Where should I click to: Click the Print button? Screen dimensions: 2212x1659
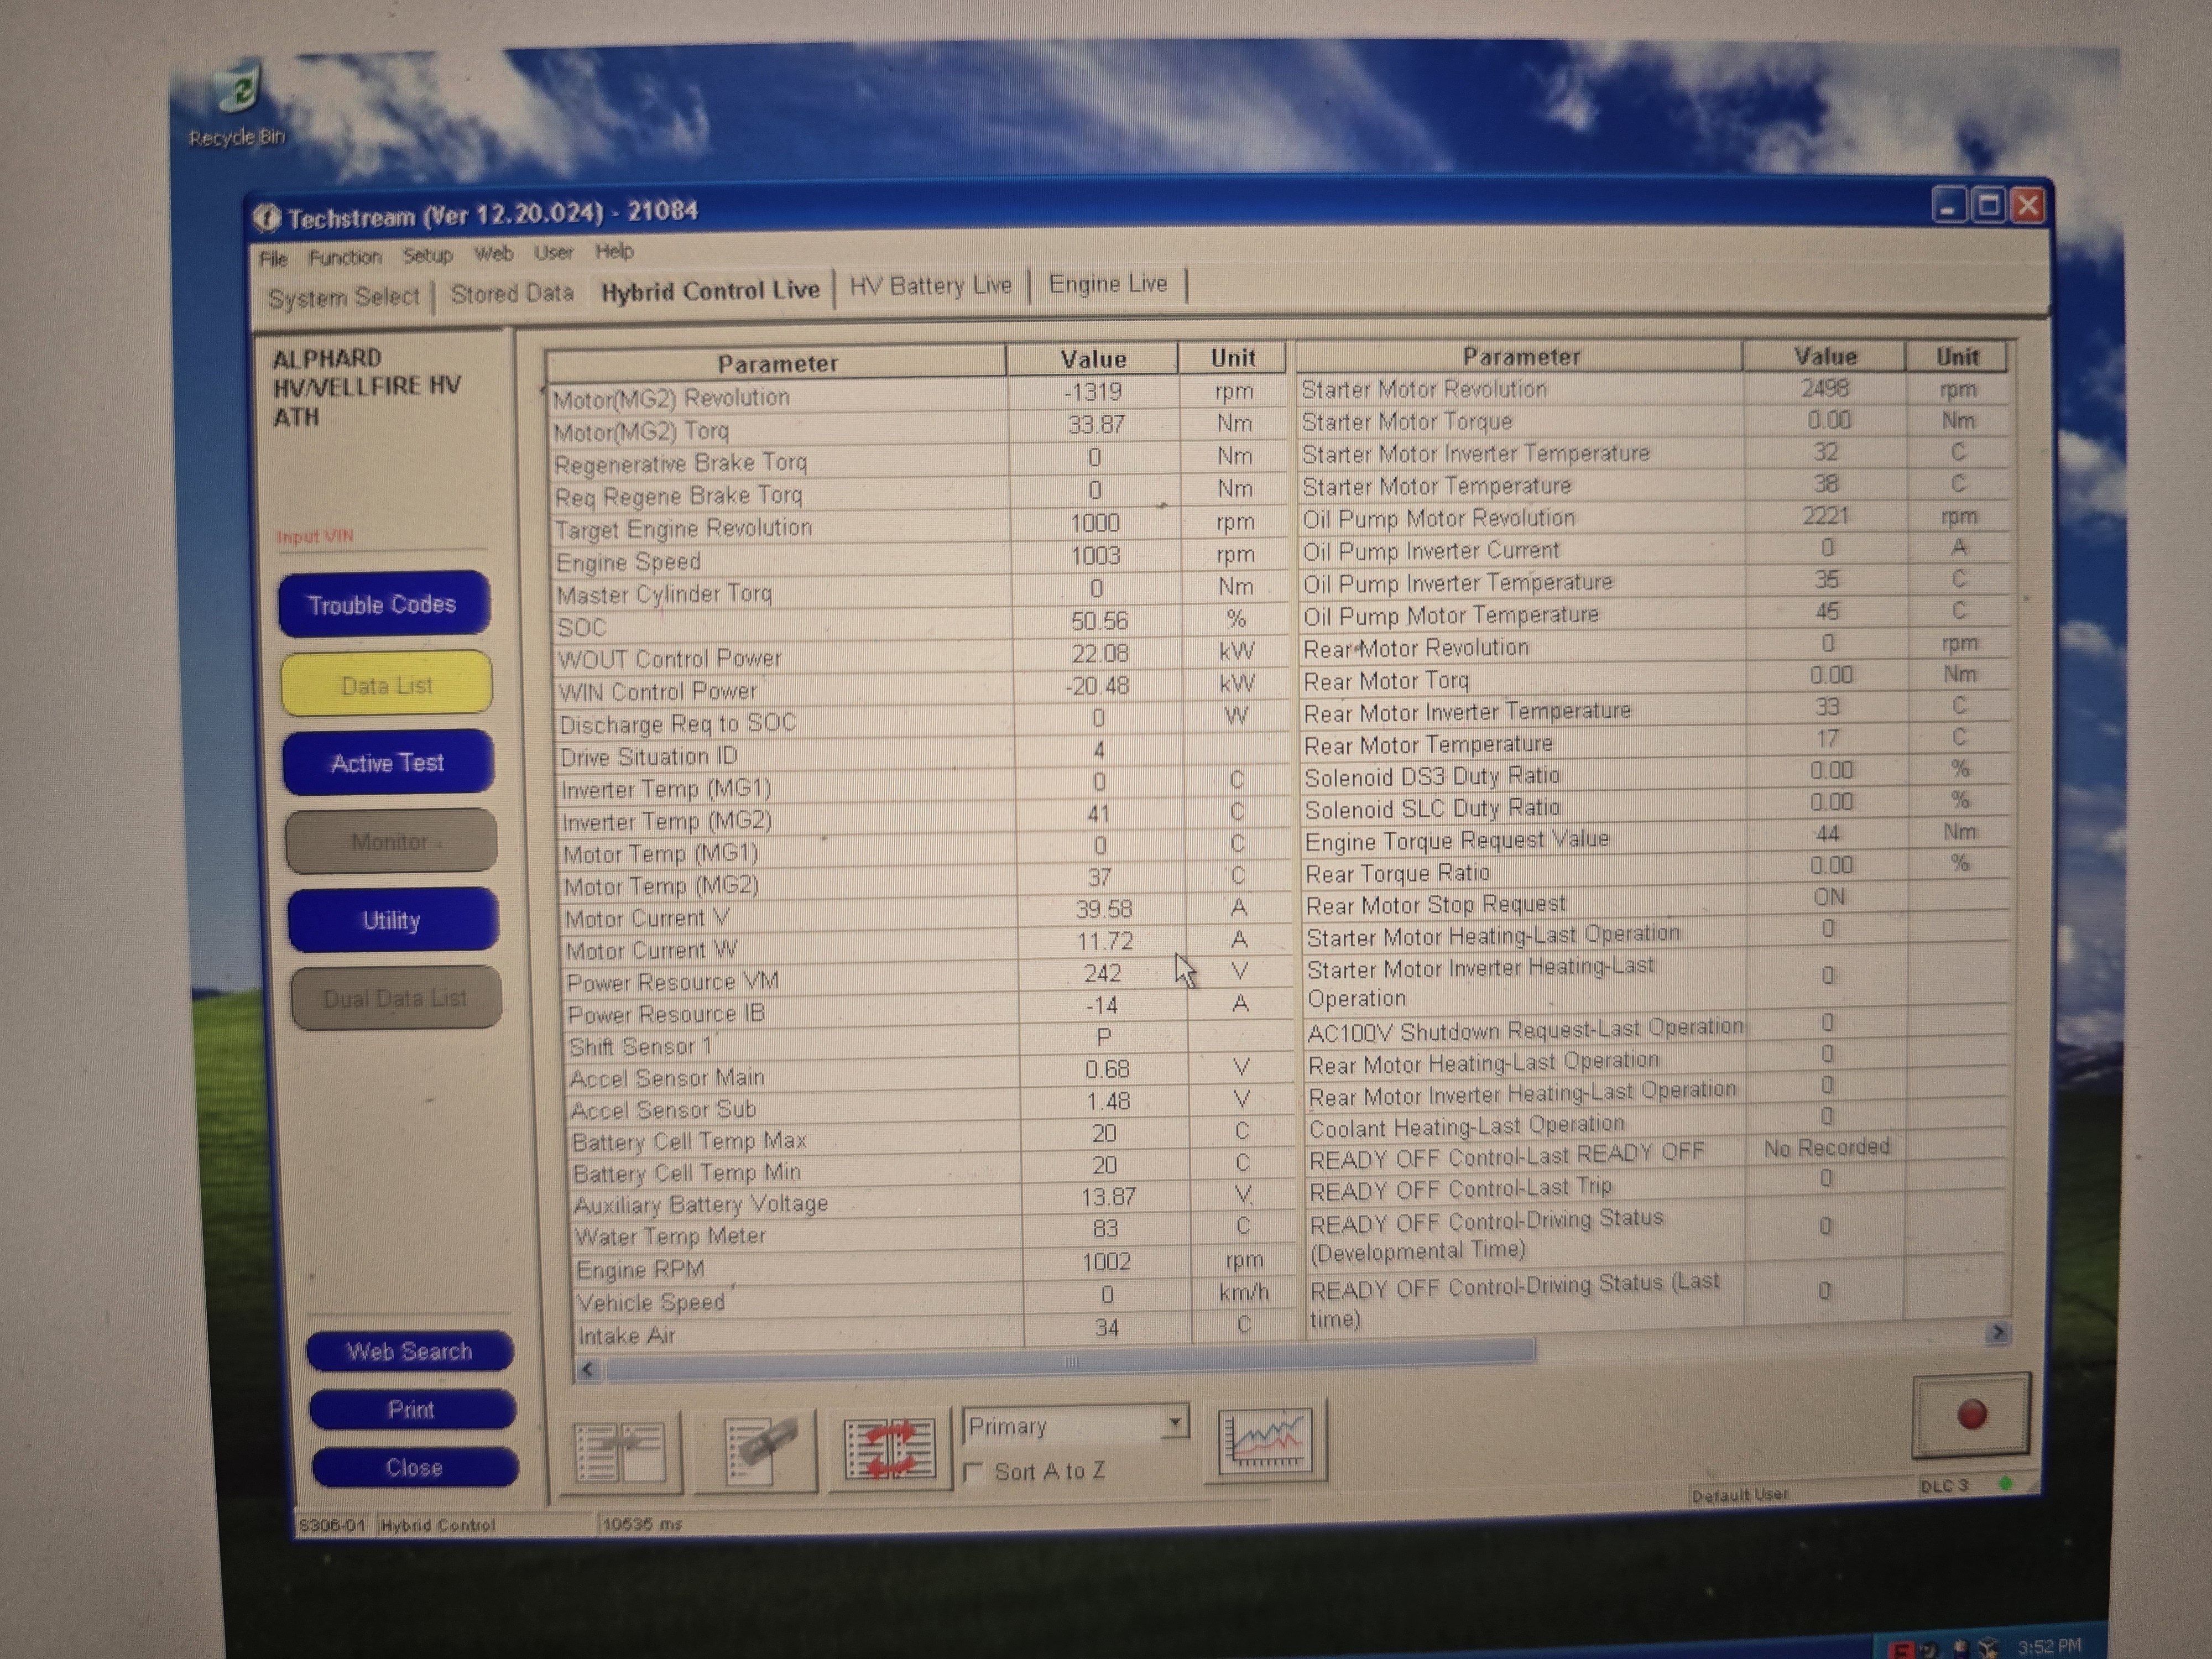(x=411, y=1409)
